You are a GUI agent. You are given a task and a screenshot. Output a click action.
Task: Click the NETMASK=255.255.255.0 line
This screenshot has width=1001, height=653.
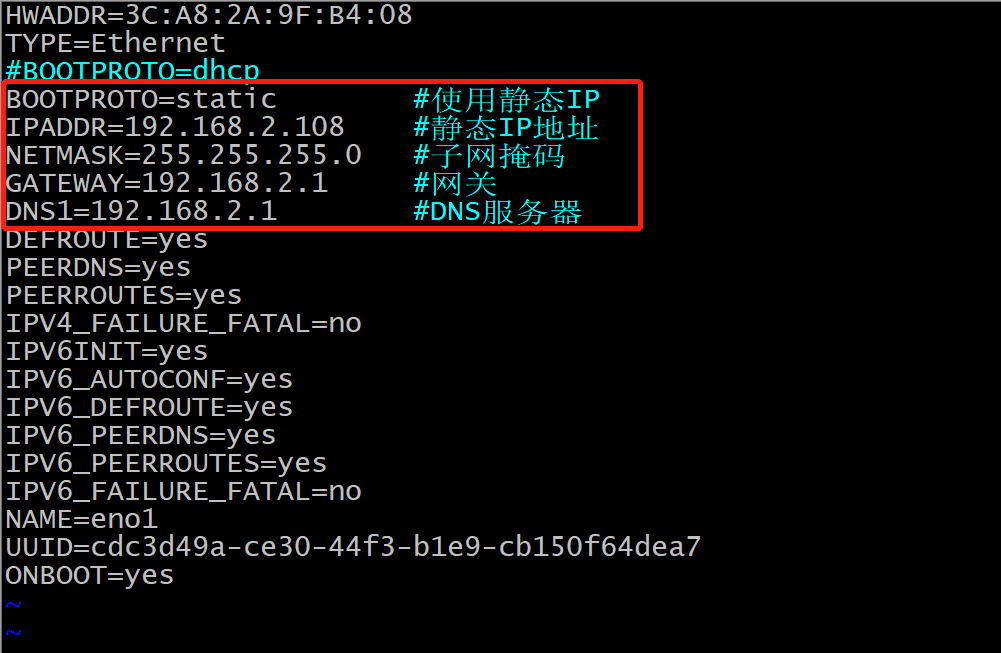coord(183,156)
